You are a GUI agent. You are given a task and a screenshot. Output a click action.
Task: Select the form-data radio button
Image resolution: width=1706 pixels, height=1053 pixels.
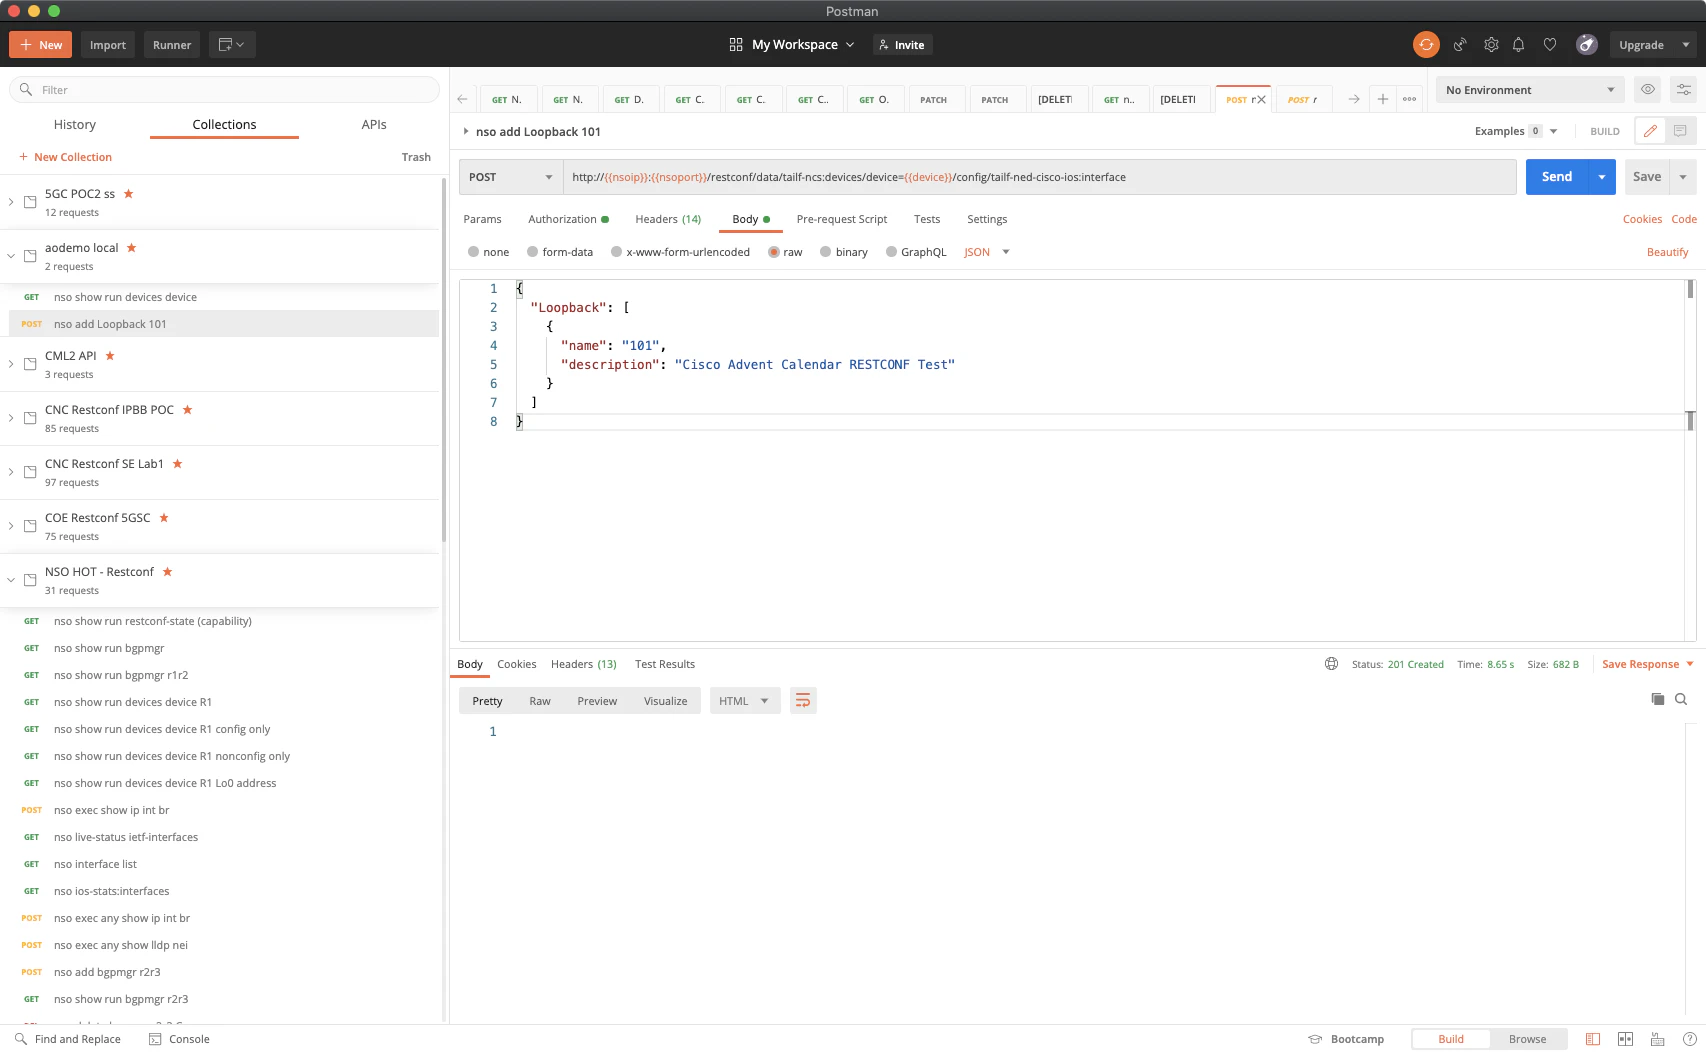[x=533, y=252]
